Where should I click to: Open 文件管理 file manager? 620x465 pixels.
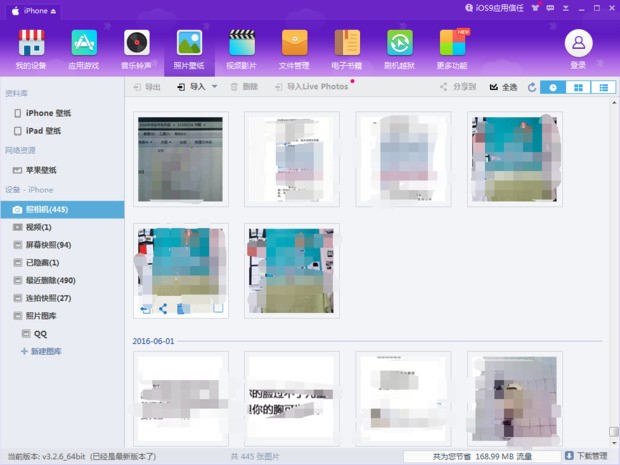coord(294,49)
